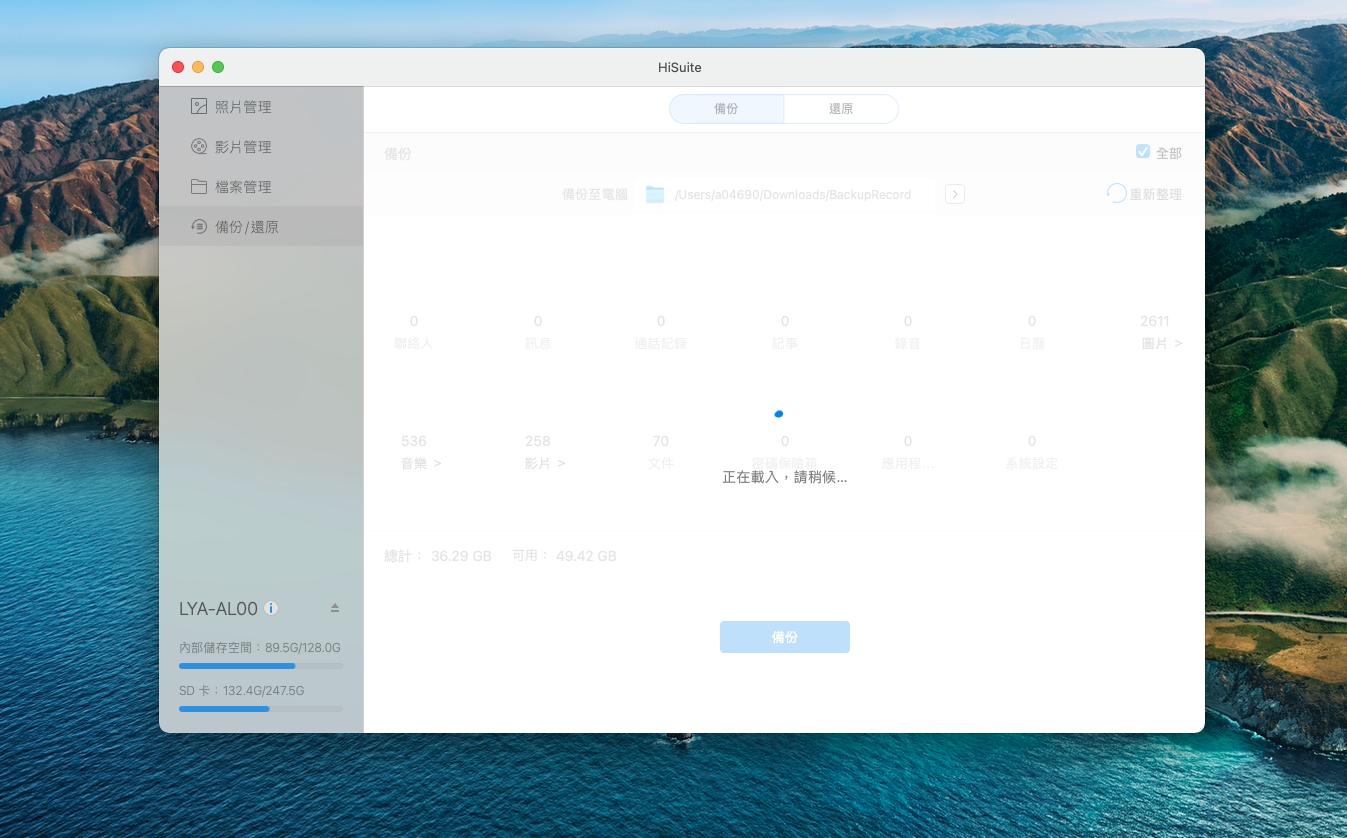Expand the 影片 category with 258 items

pyautogui.click(x=544, y=463)
